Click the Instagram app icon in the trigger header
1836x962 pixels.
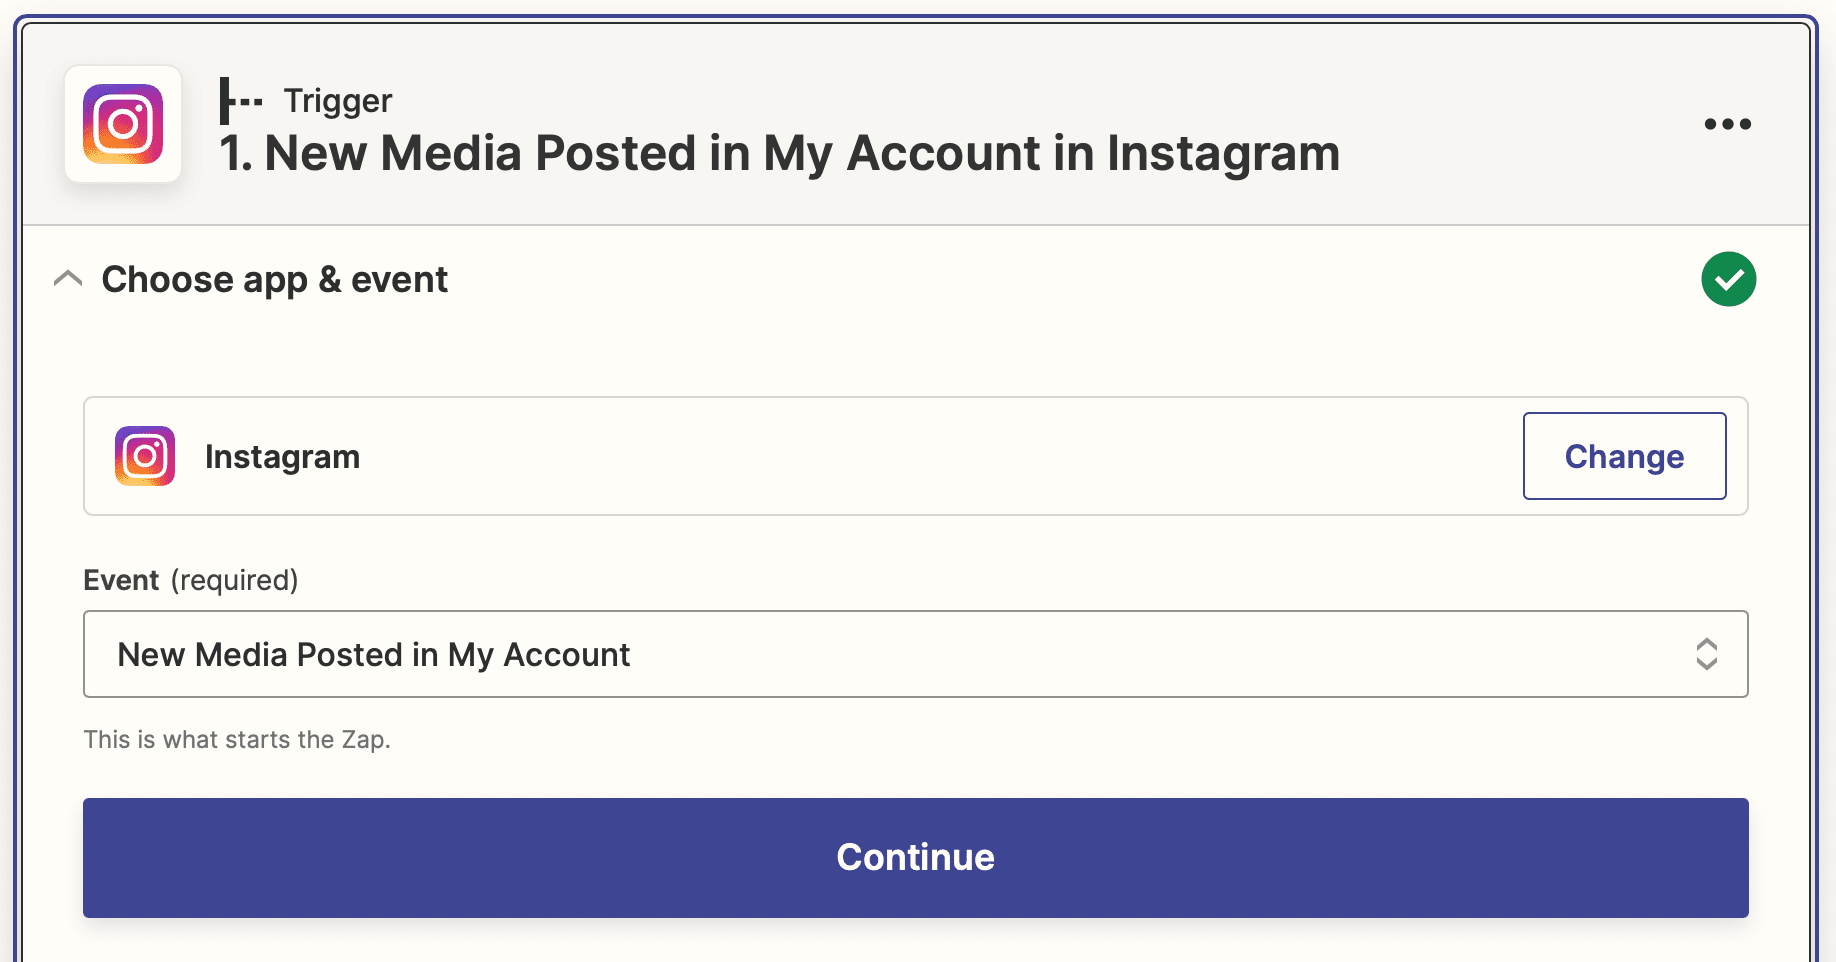coord(123,124)
